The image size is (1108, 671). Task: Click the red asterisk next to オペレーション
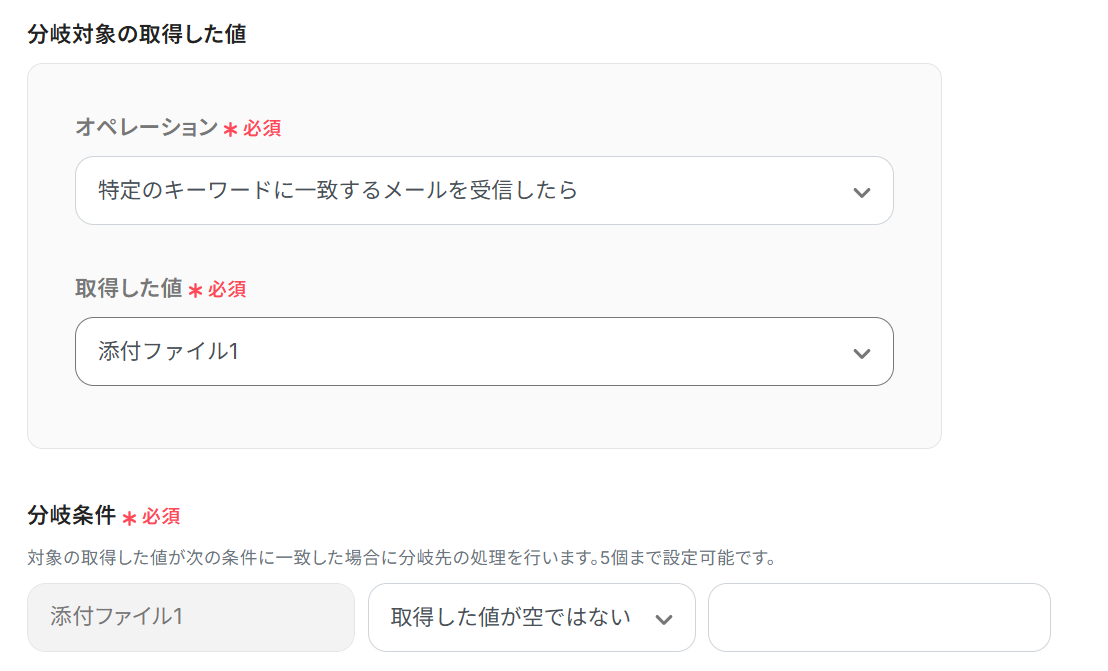point(230,129)
